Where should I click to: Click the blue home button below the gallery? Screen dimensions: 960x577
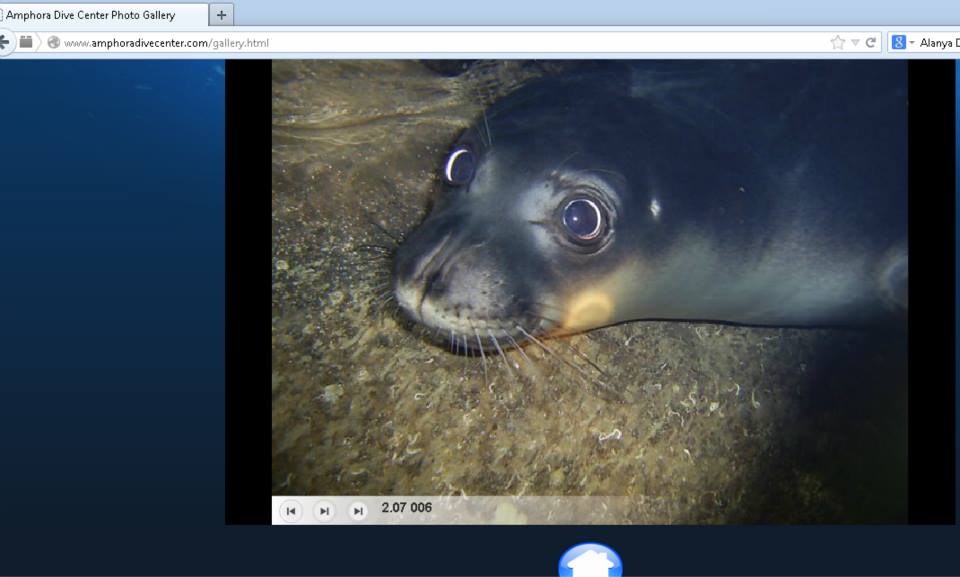click(590, 562)
